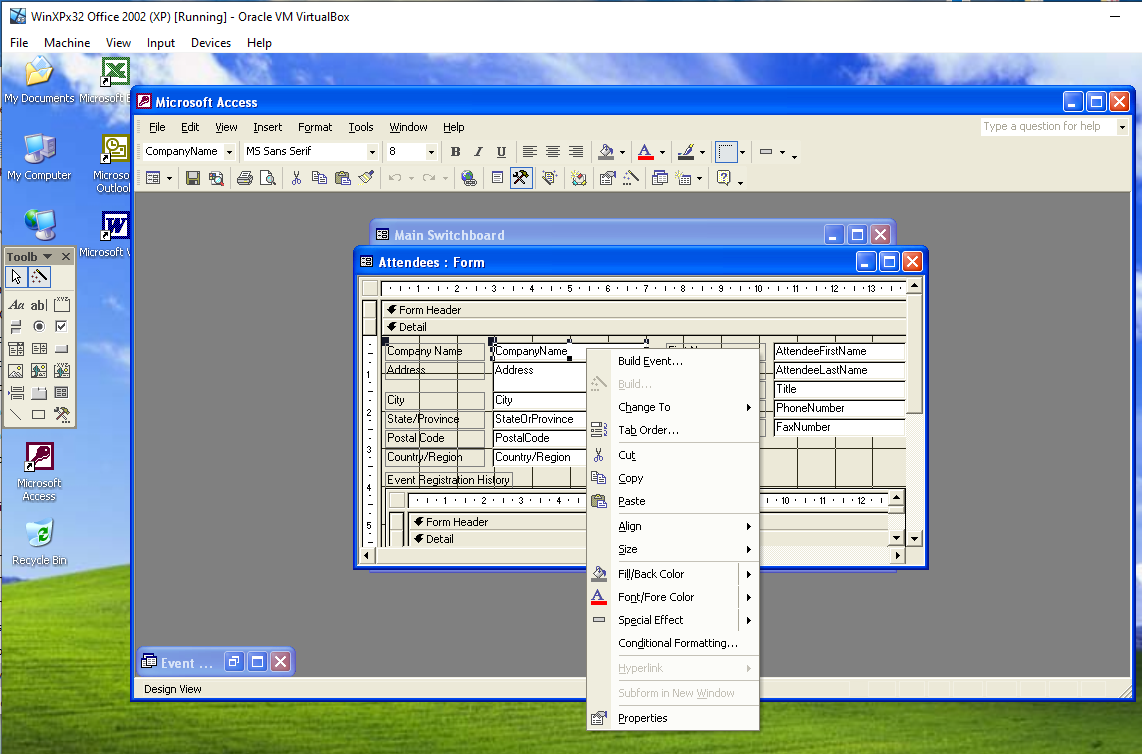Open the Format menu in Access
This screenshot has width=1142, height=754.
click(x=315, y=127)
